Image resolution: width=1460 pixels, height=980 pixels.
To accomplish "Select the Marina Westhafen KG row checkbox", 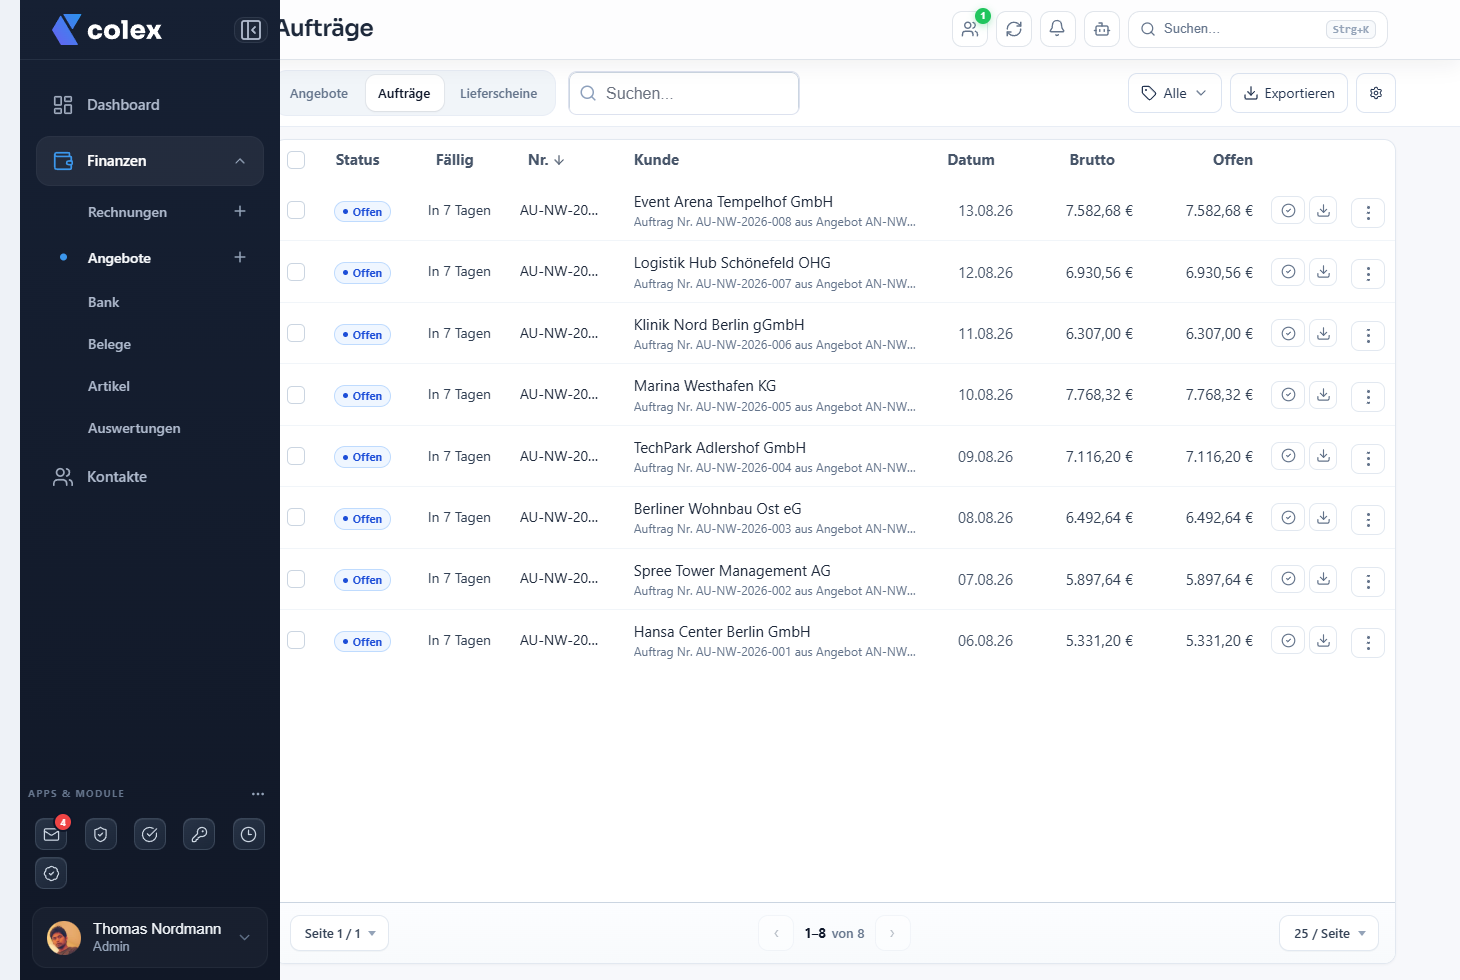I will click(296, 395).
